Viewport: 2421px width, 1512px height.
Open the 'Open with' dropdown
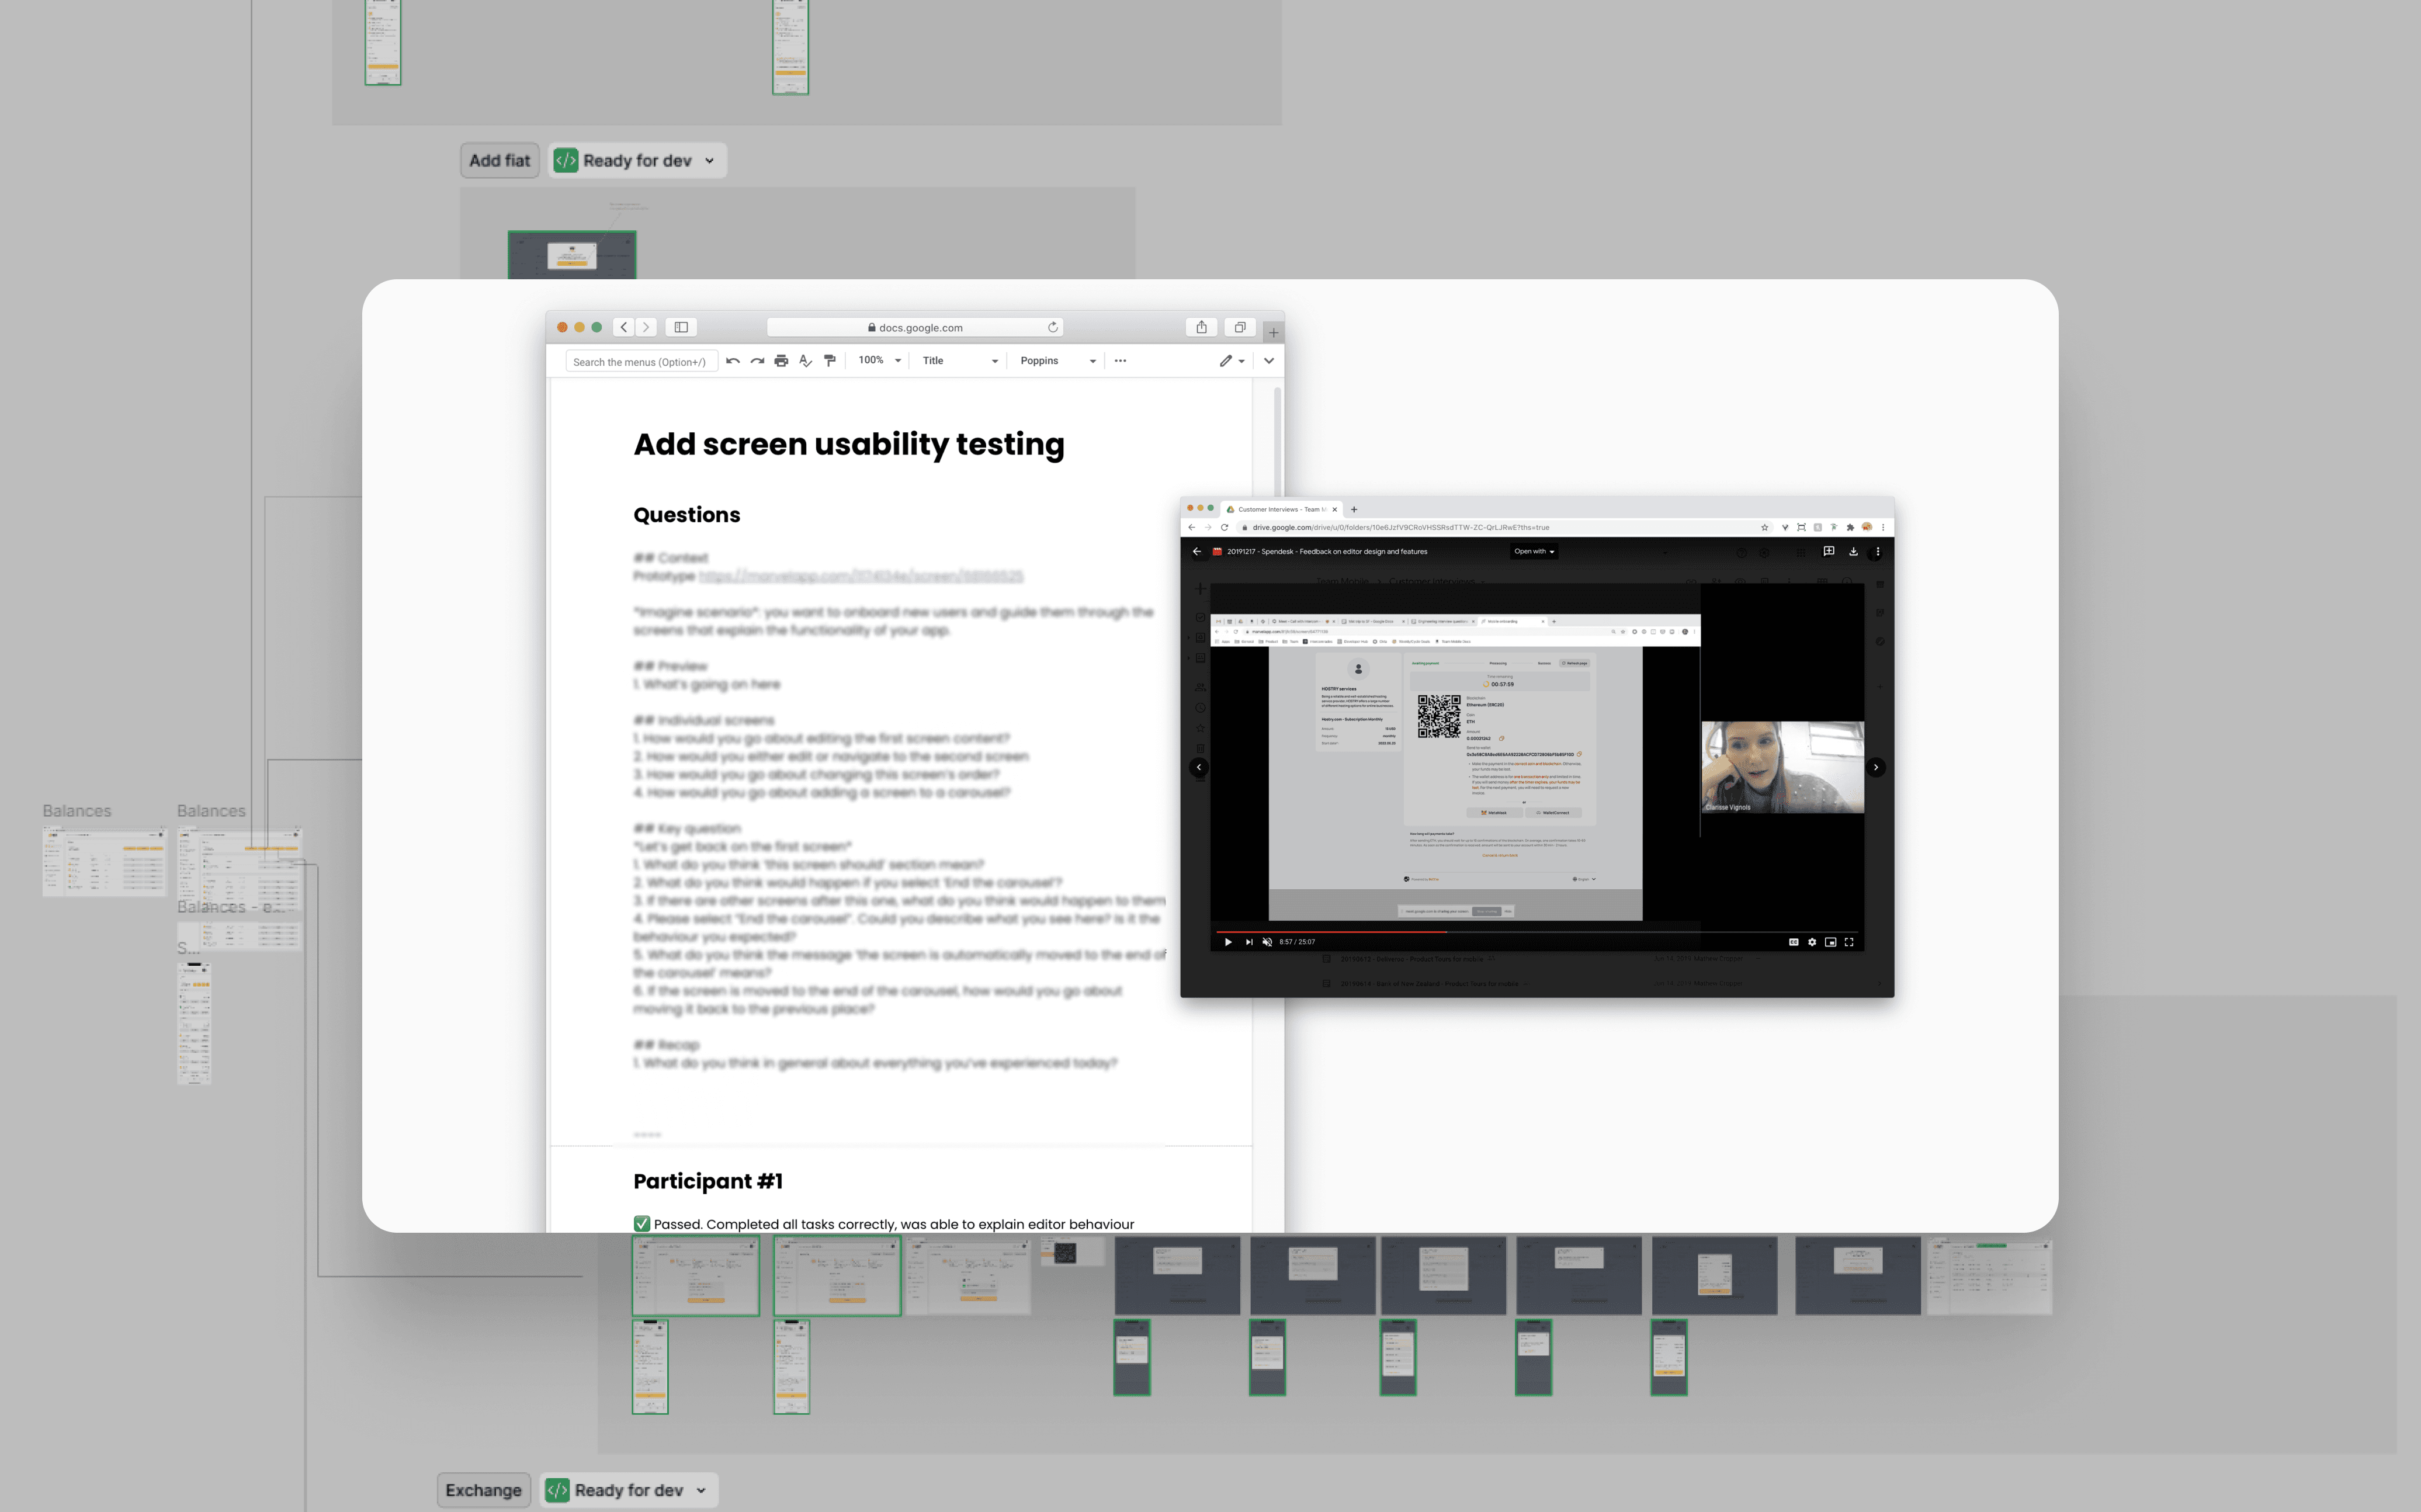1533,551
